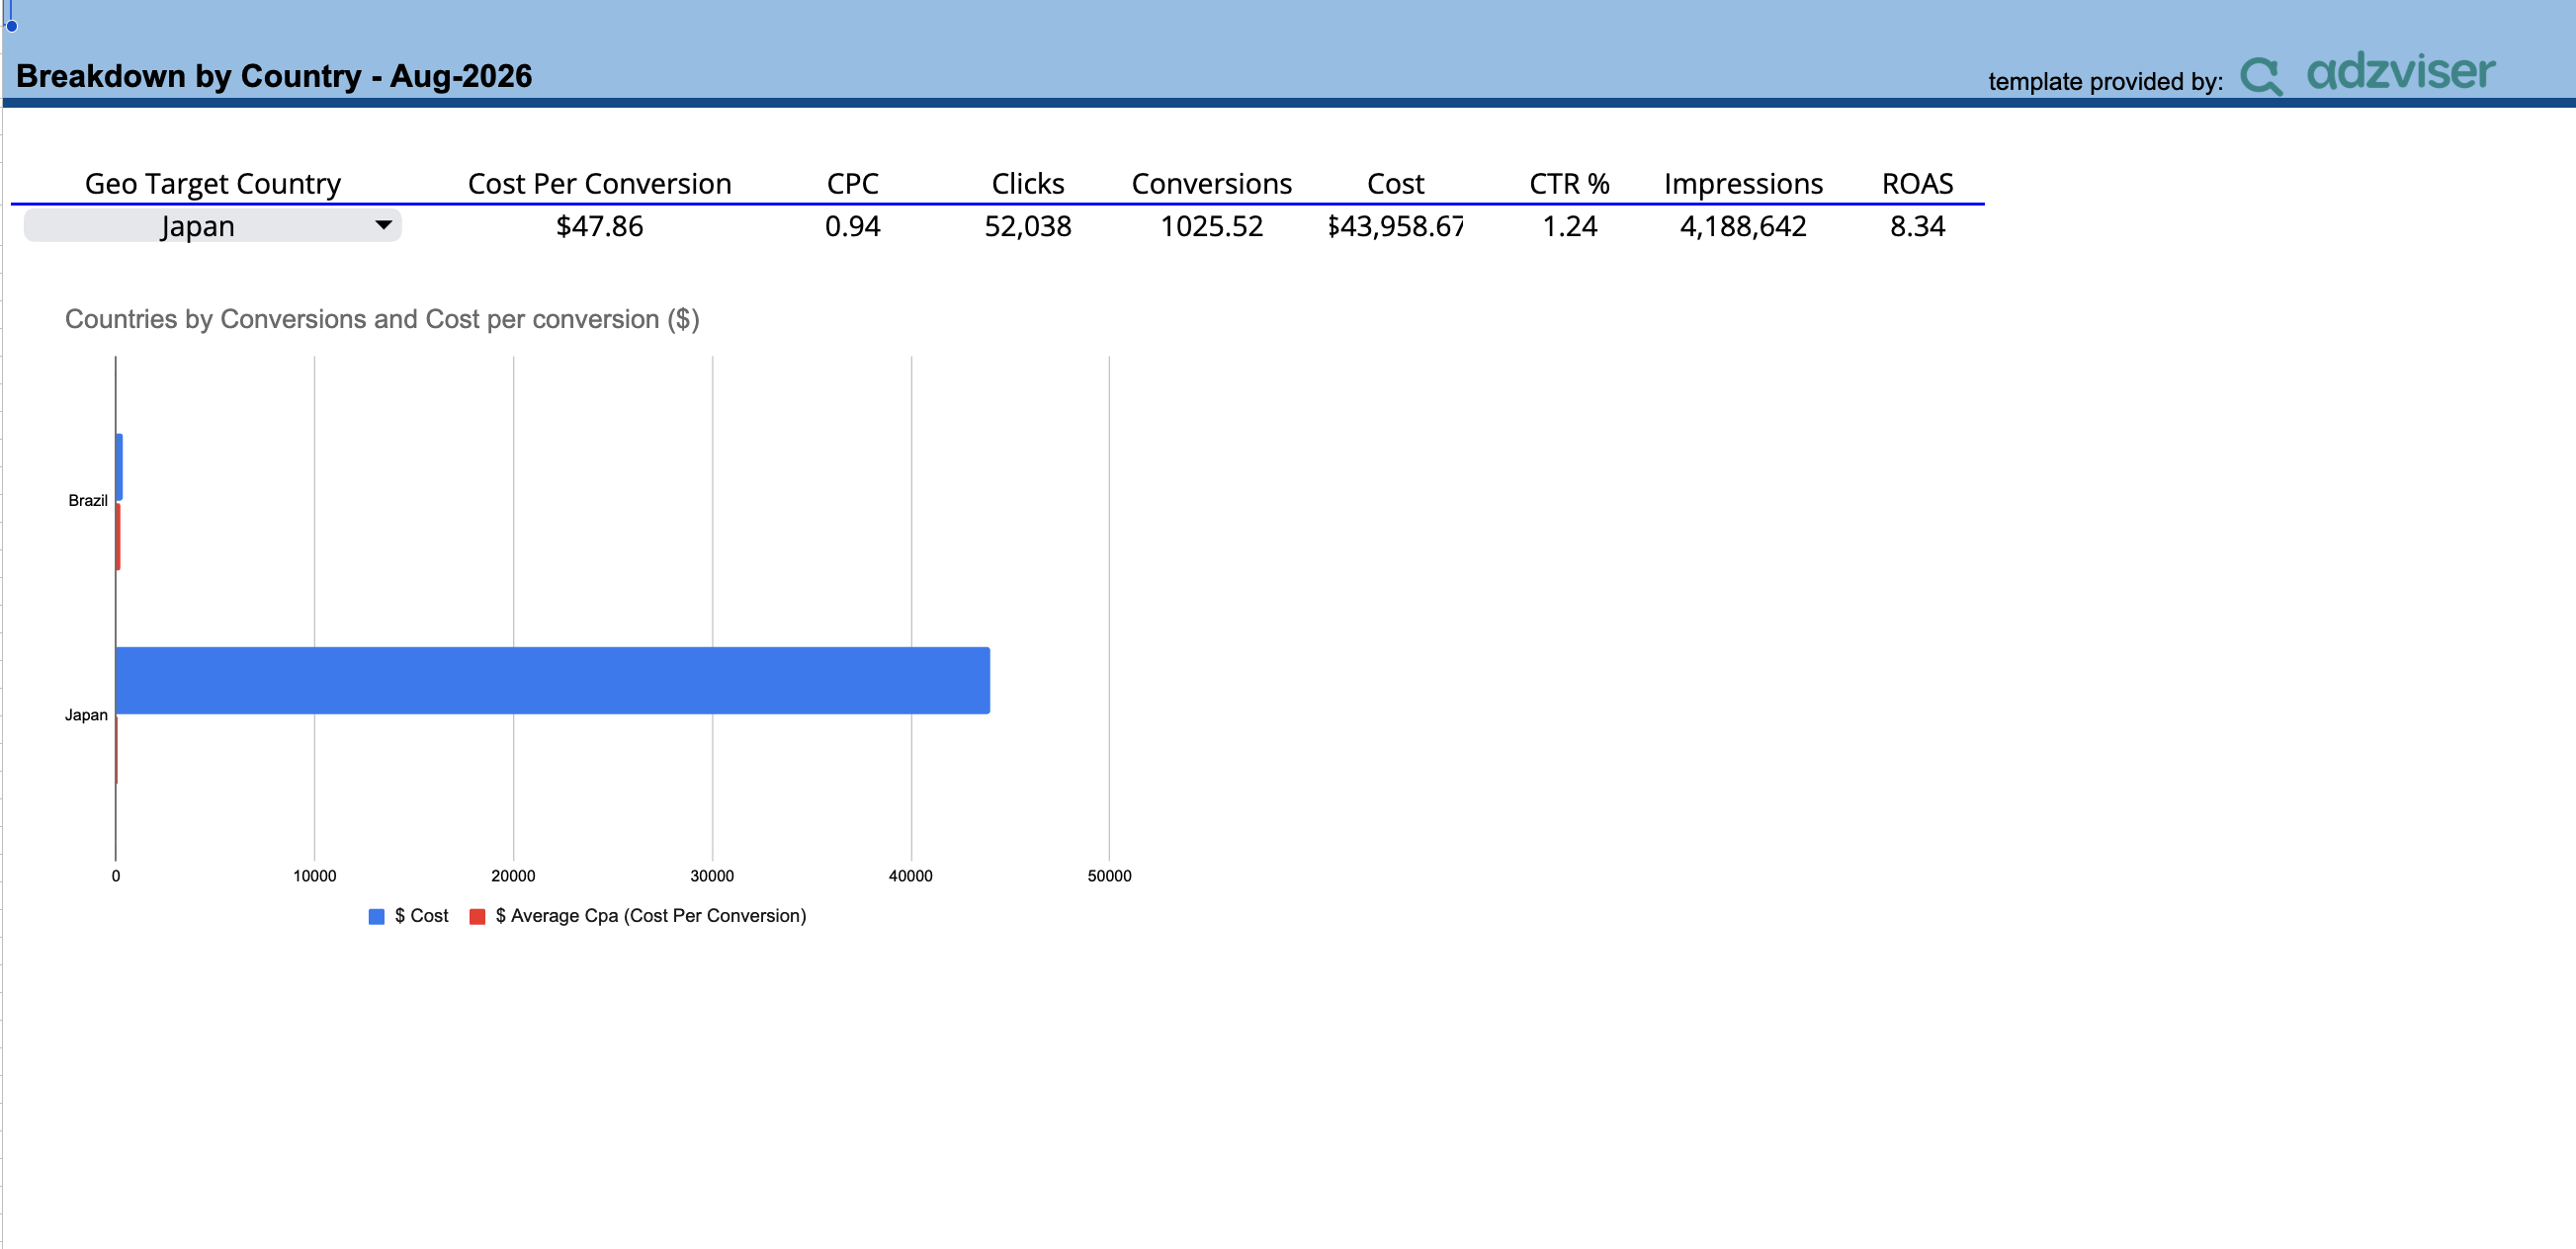The image size is (2576, 1249).
Task: Click the 'Clicks' column header
Action: pyautogui.click(x=1028, y=184)
